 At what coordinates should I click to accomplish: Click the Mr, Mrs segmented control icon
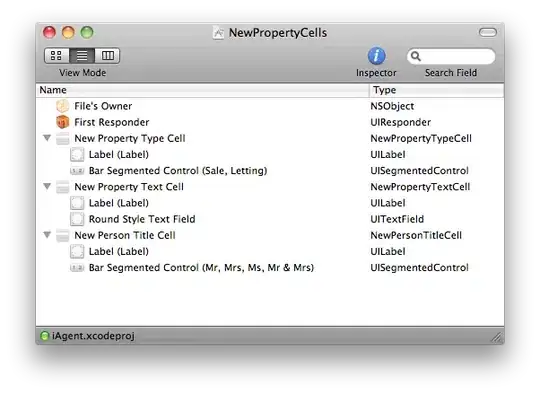(77, 268)
